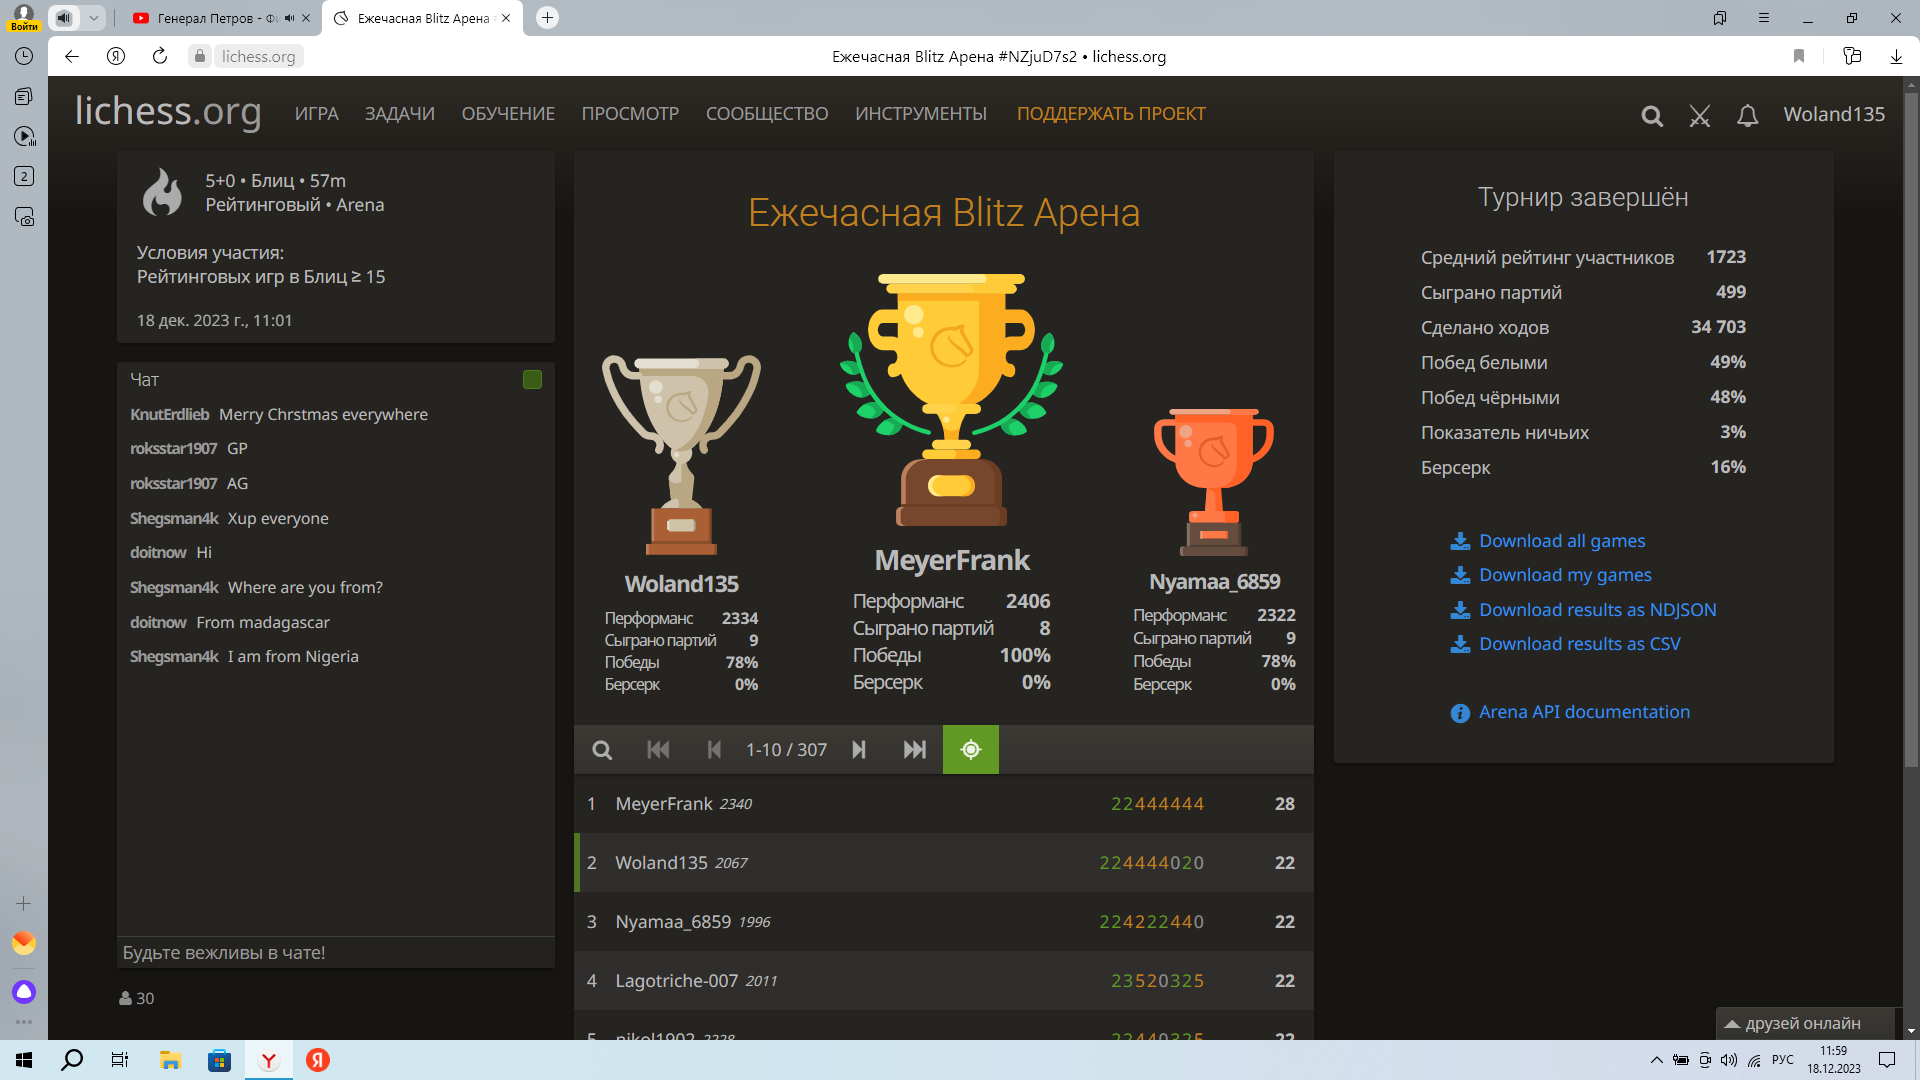Expand the друзей онлайн friends panel
Image resolution: width=1920 pixels, height=1080 pixels.
coord(1805,1023)
